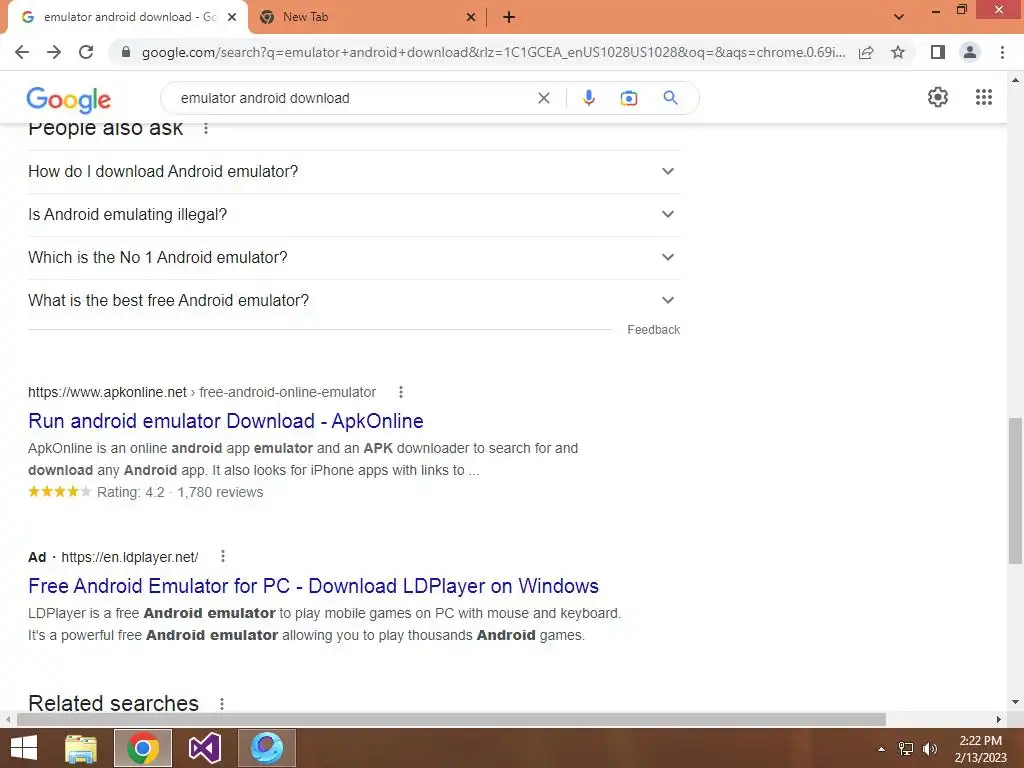Viewport: 1024px width, 768px height.
Task: Go forward with the browser forward arrow
Action: click(x=54, y=52)
